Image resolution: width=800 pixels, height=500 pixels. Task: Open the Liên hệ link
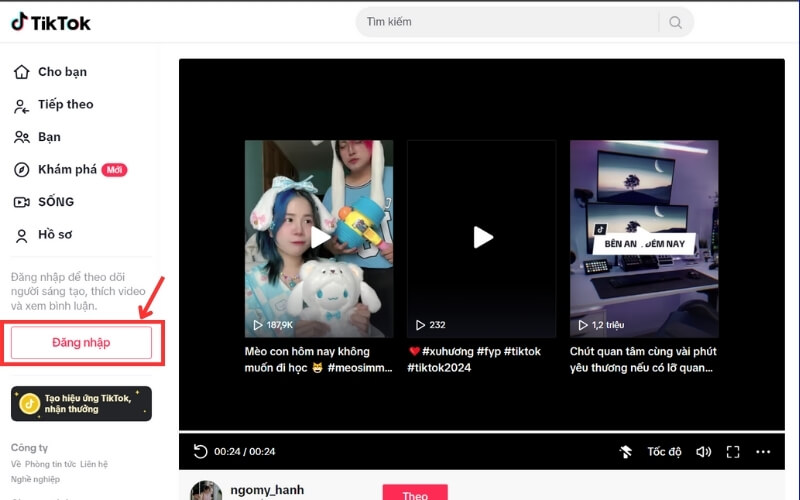pyautogui.click(x=94, y=464)
